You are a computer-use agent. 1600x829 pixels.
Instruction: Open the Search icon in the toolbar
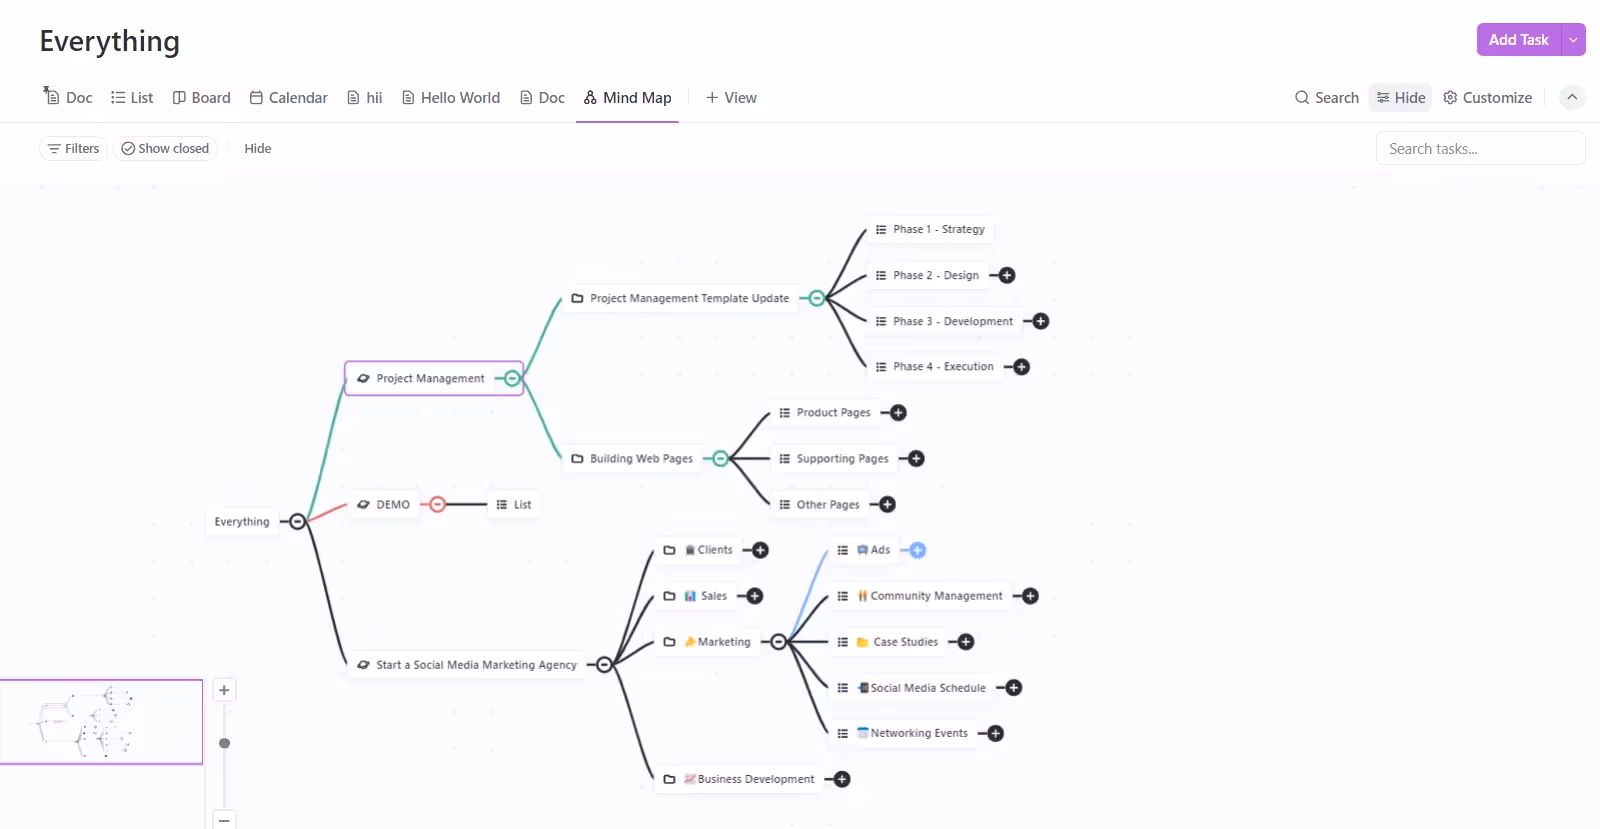[x=1302, y=97]
